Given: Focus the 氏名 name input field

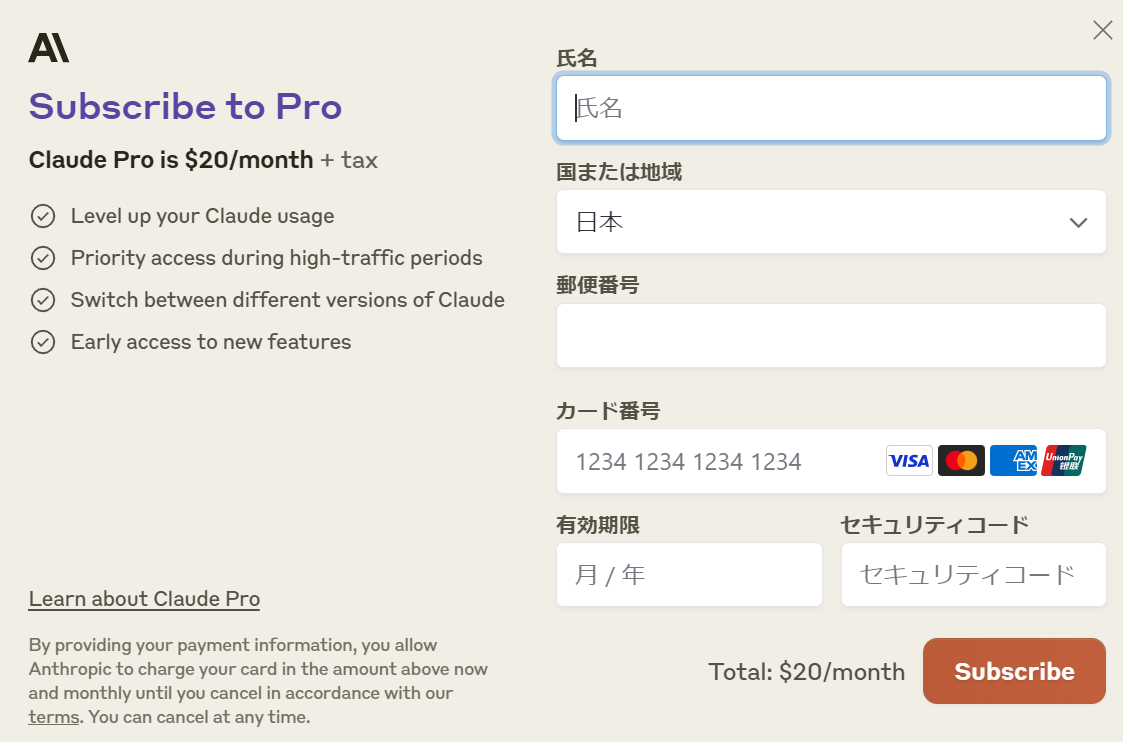Looking at the screenshot, I should pyautogui.click(x=830, y=108).
